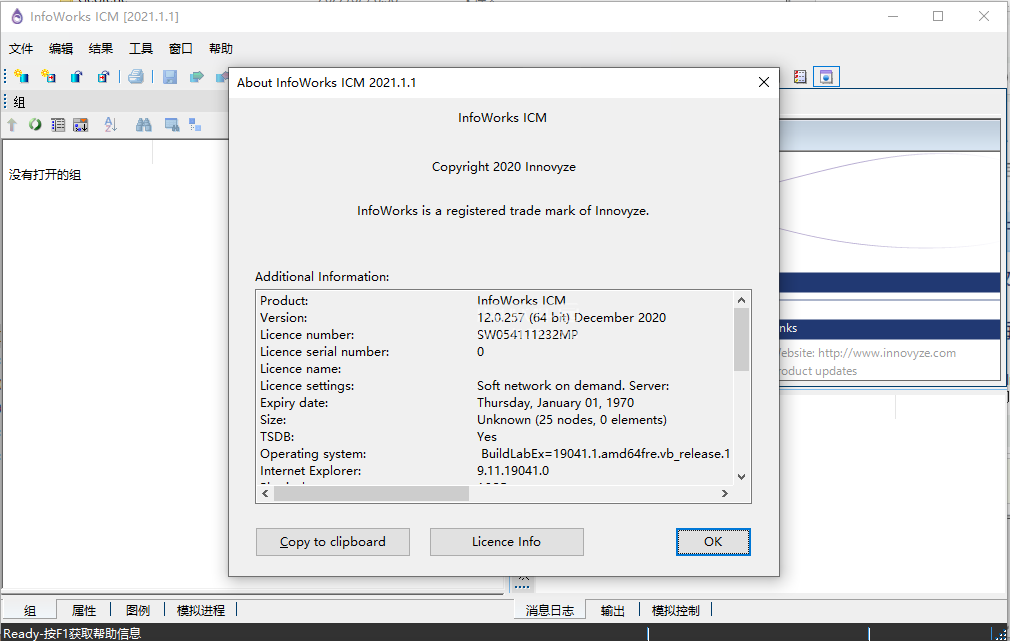Click the horizontal scrollbar thumb in info list

pos(372,493)
